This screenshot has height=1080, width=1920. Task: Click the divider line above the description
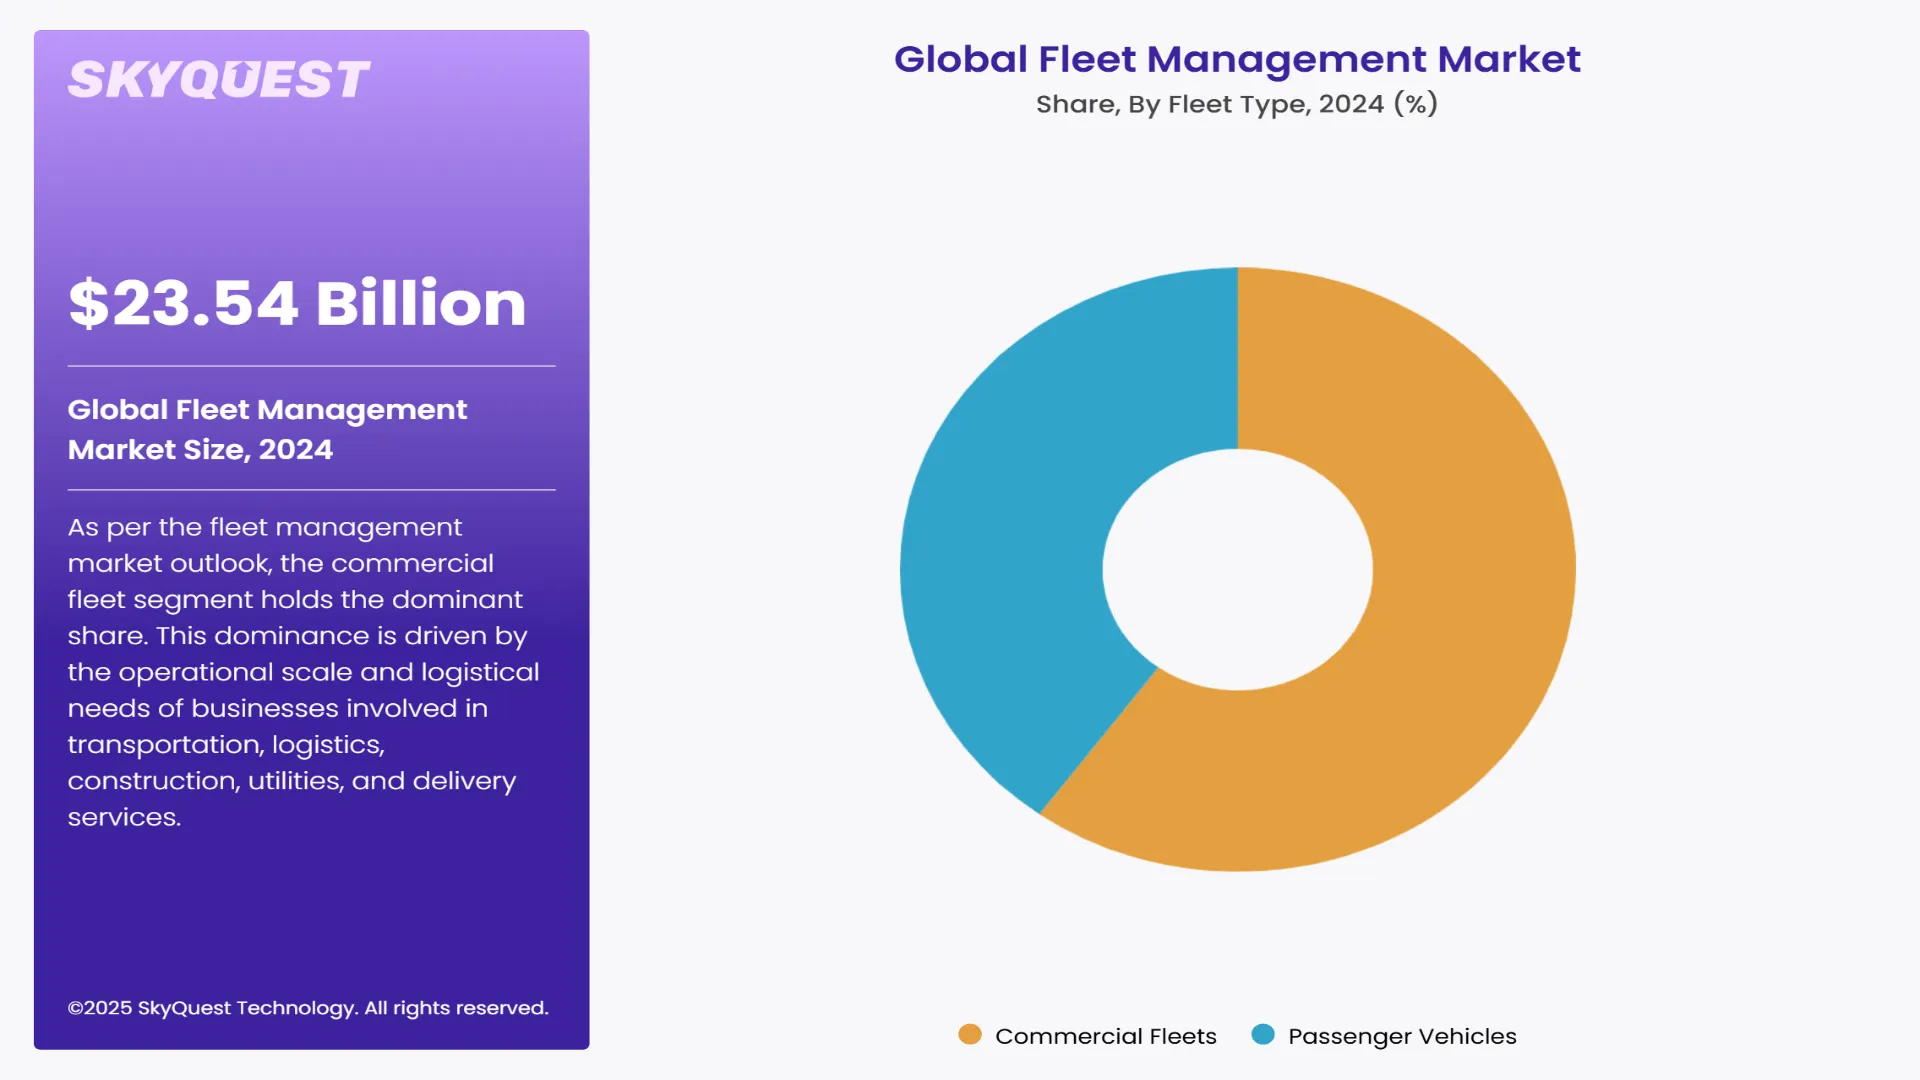tap(311, 490)
